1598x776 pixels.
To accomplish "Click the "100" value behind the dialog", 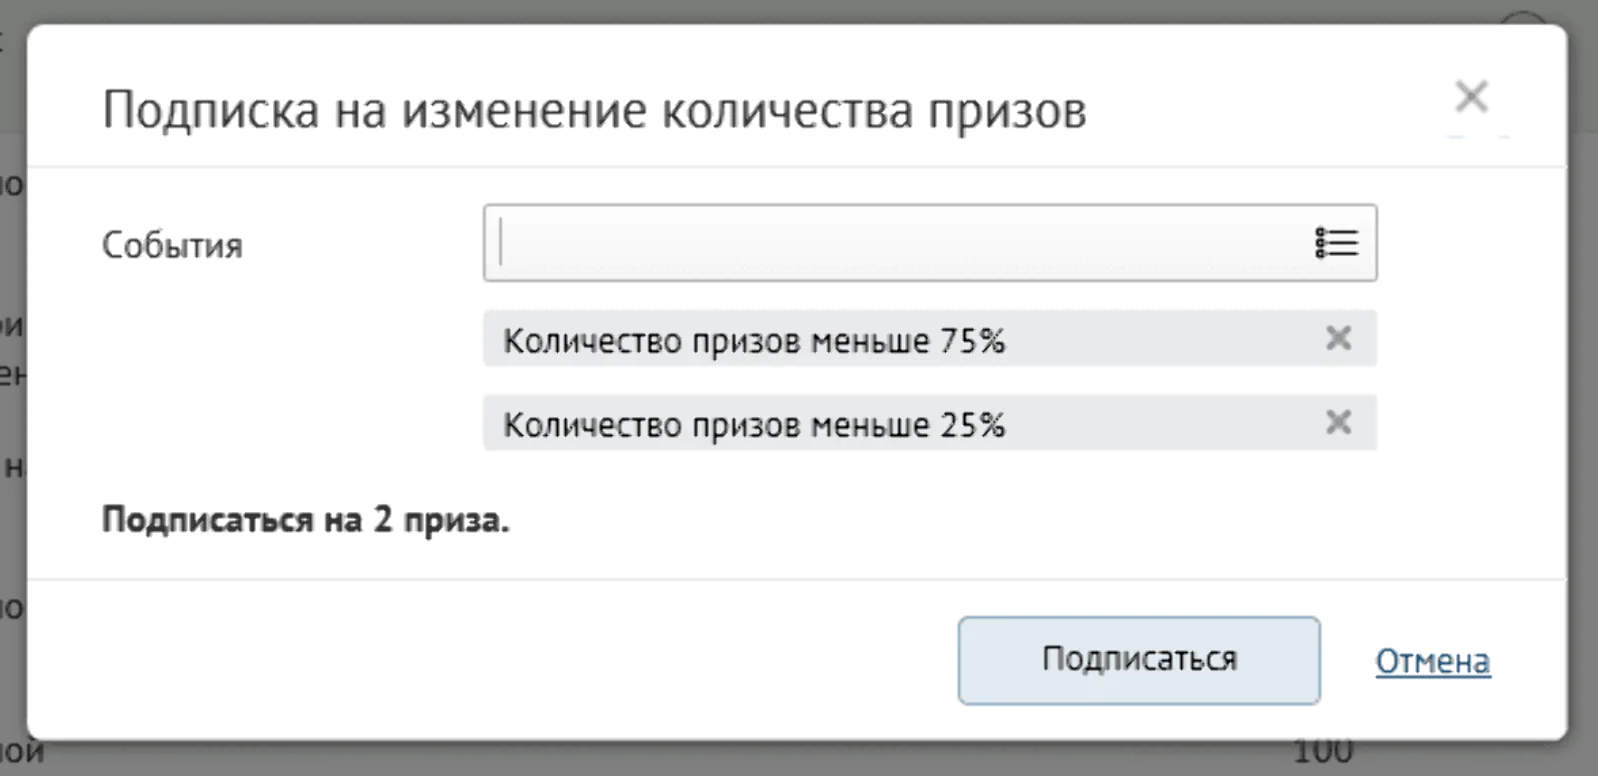I will [1323, 752].
